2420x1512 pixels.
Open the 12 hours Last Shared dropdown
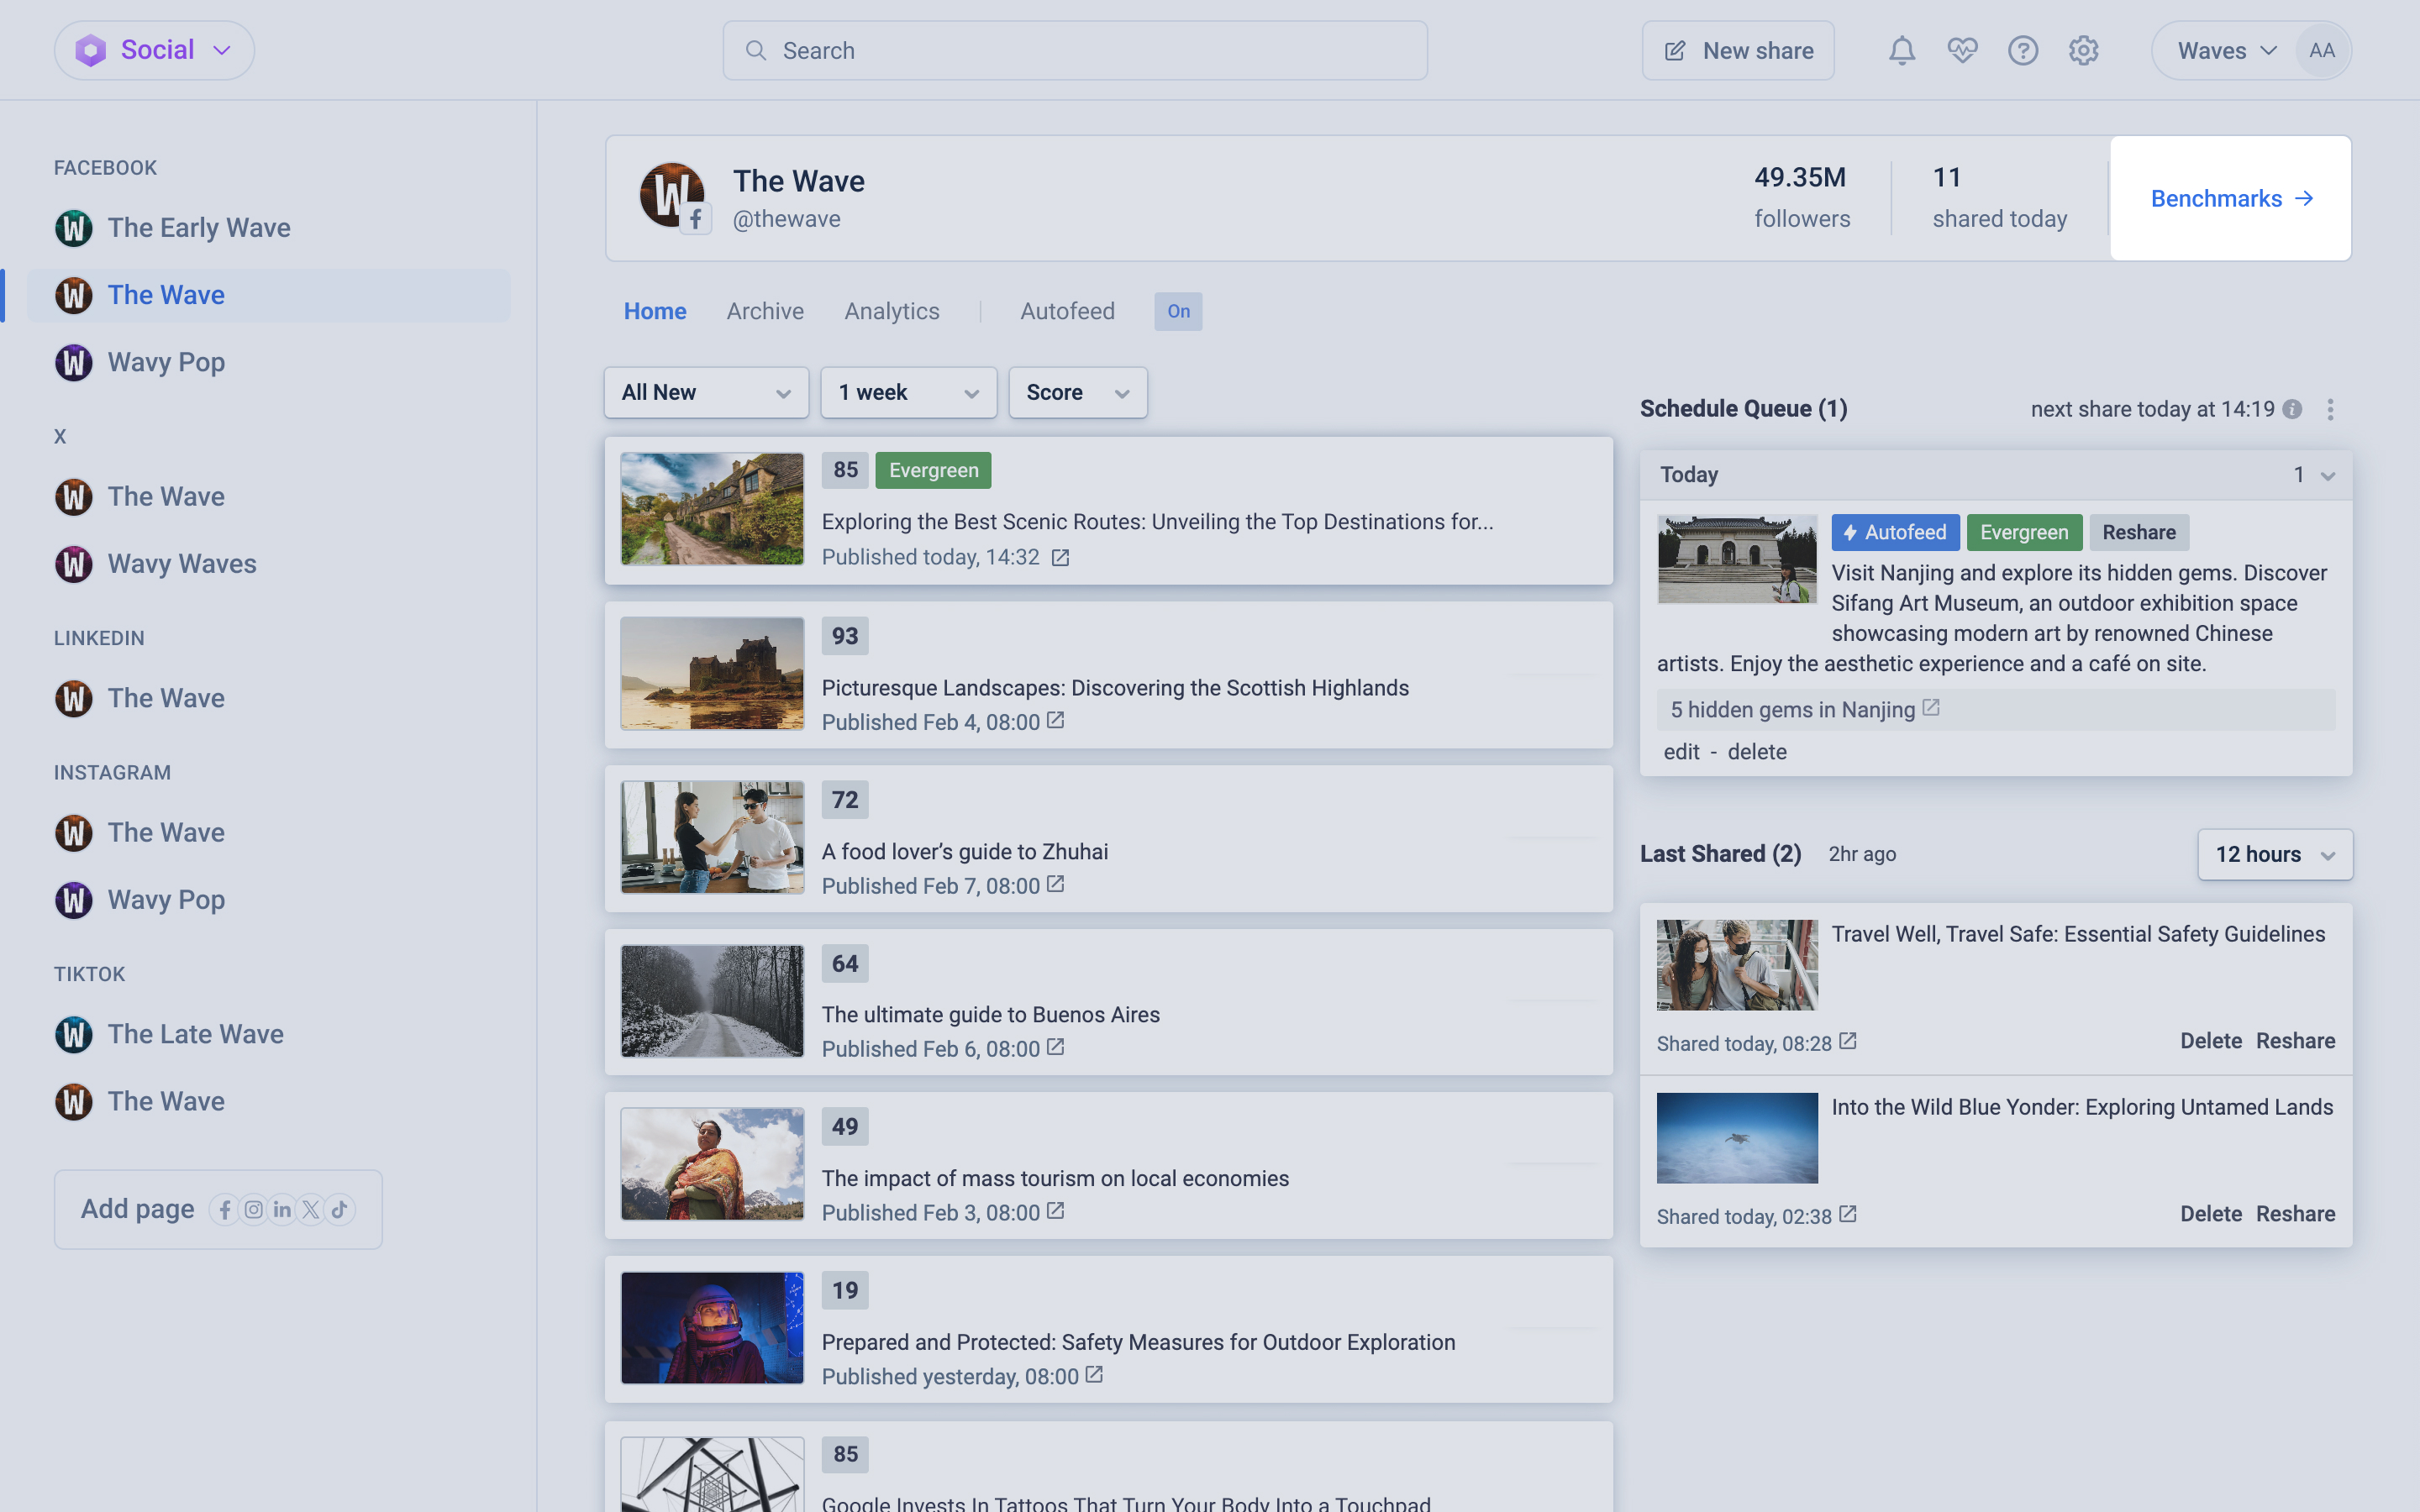tap(2275, 855)
